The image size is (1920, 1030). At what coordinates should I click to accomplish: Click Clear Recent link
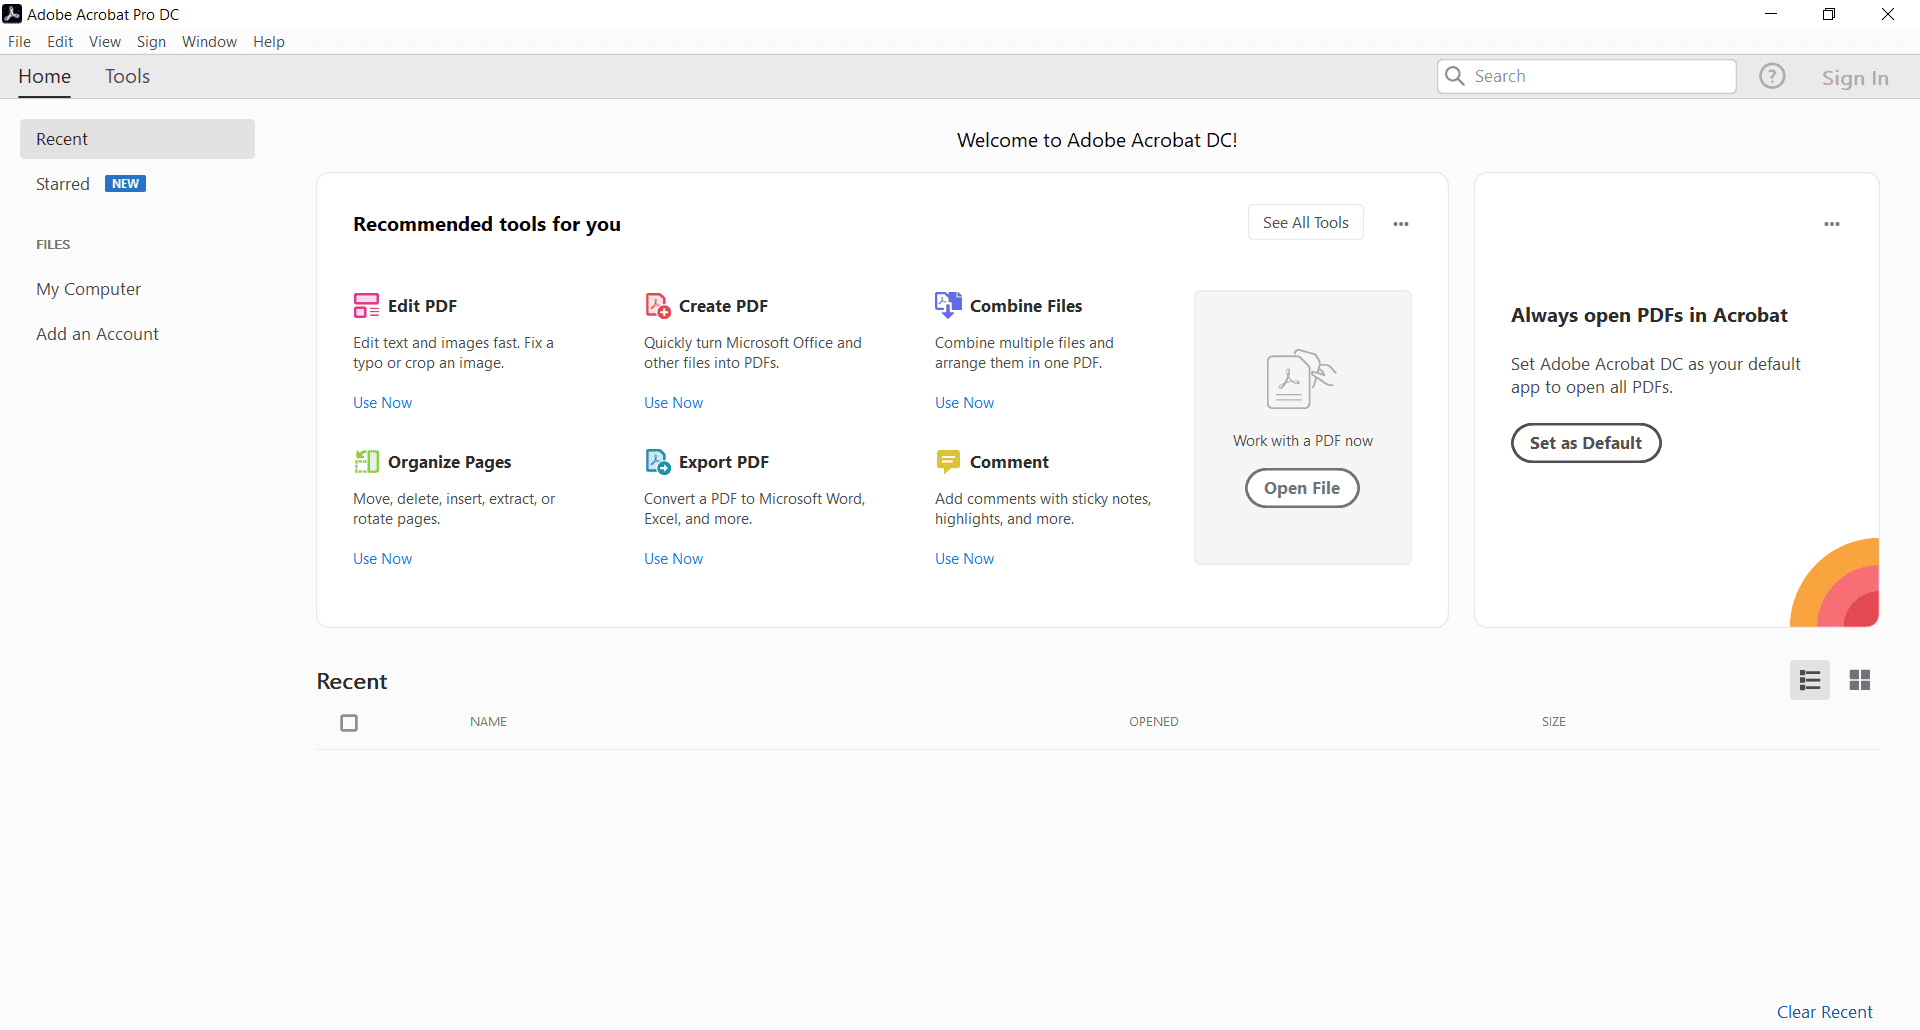click(1825, 1012)
